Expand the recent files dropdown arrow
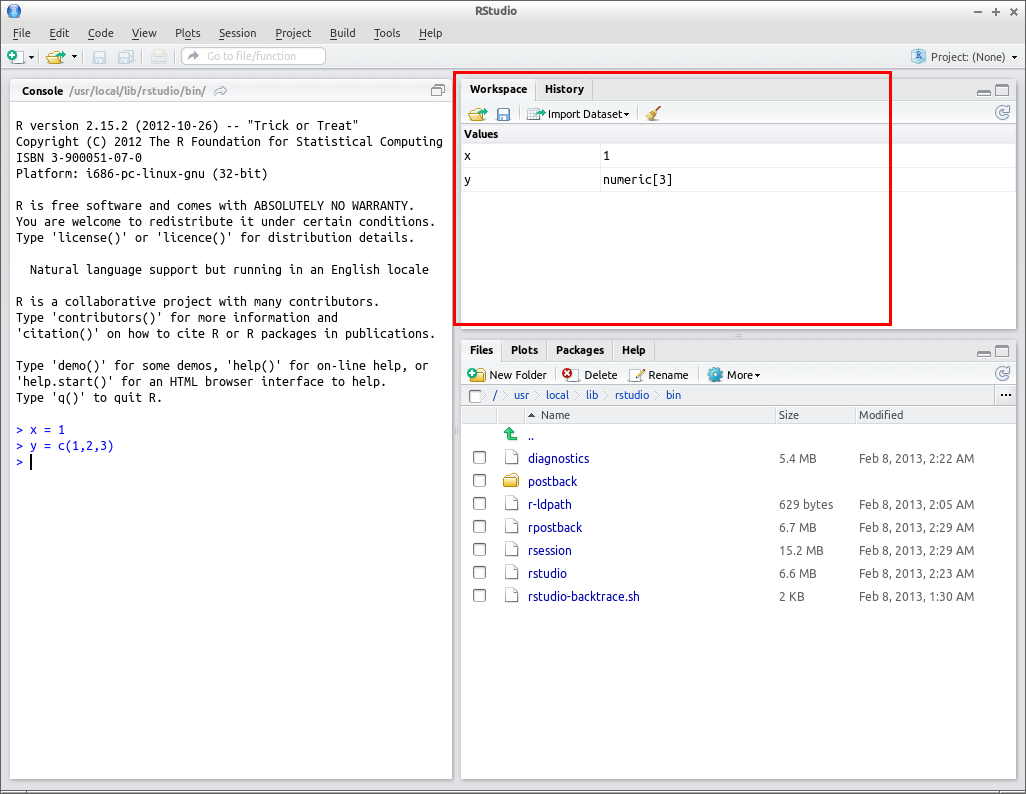Viewport: 1026px width, 794px height. pyautogui.click(x=74, y=57)
